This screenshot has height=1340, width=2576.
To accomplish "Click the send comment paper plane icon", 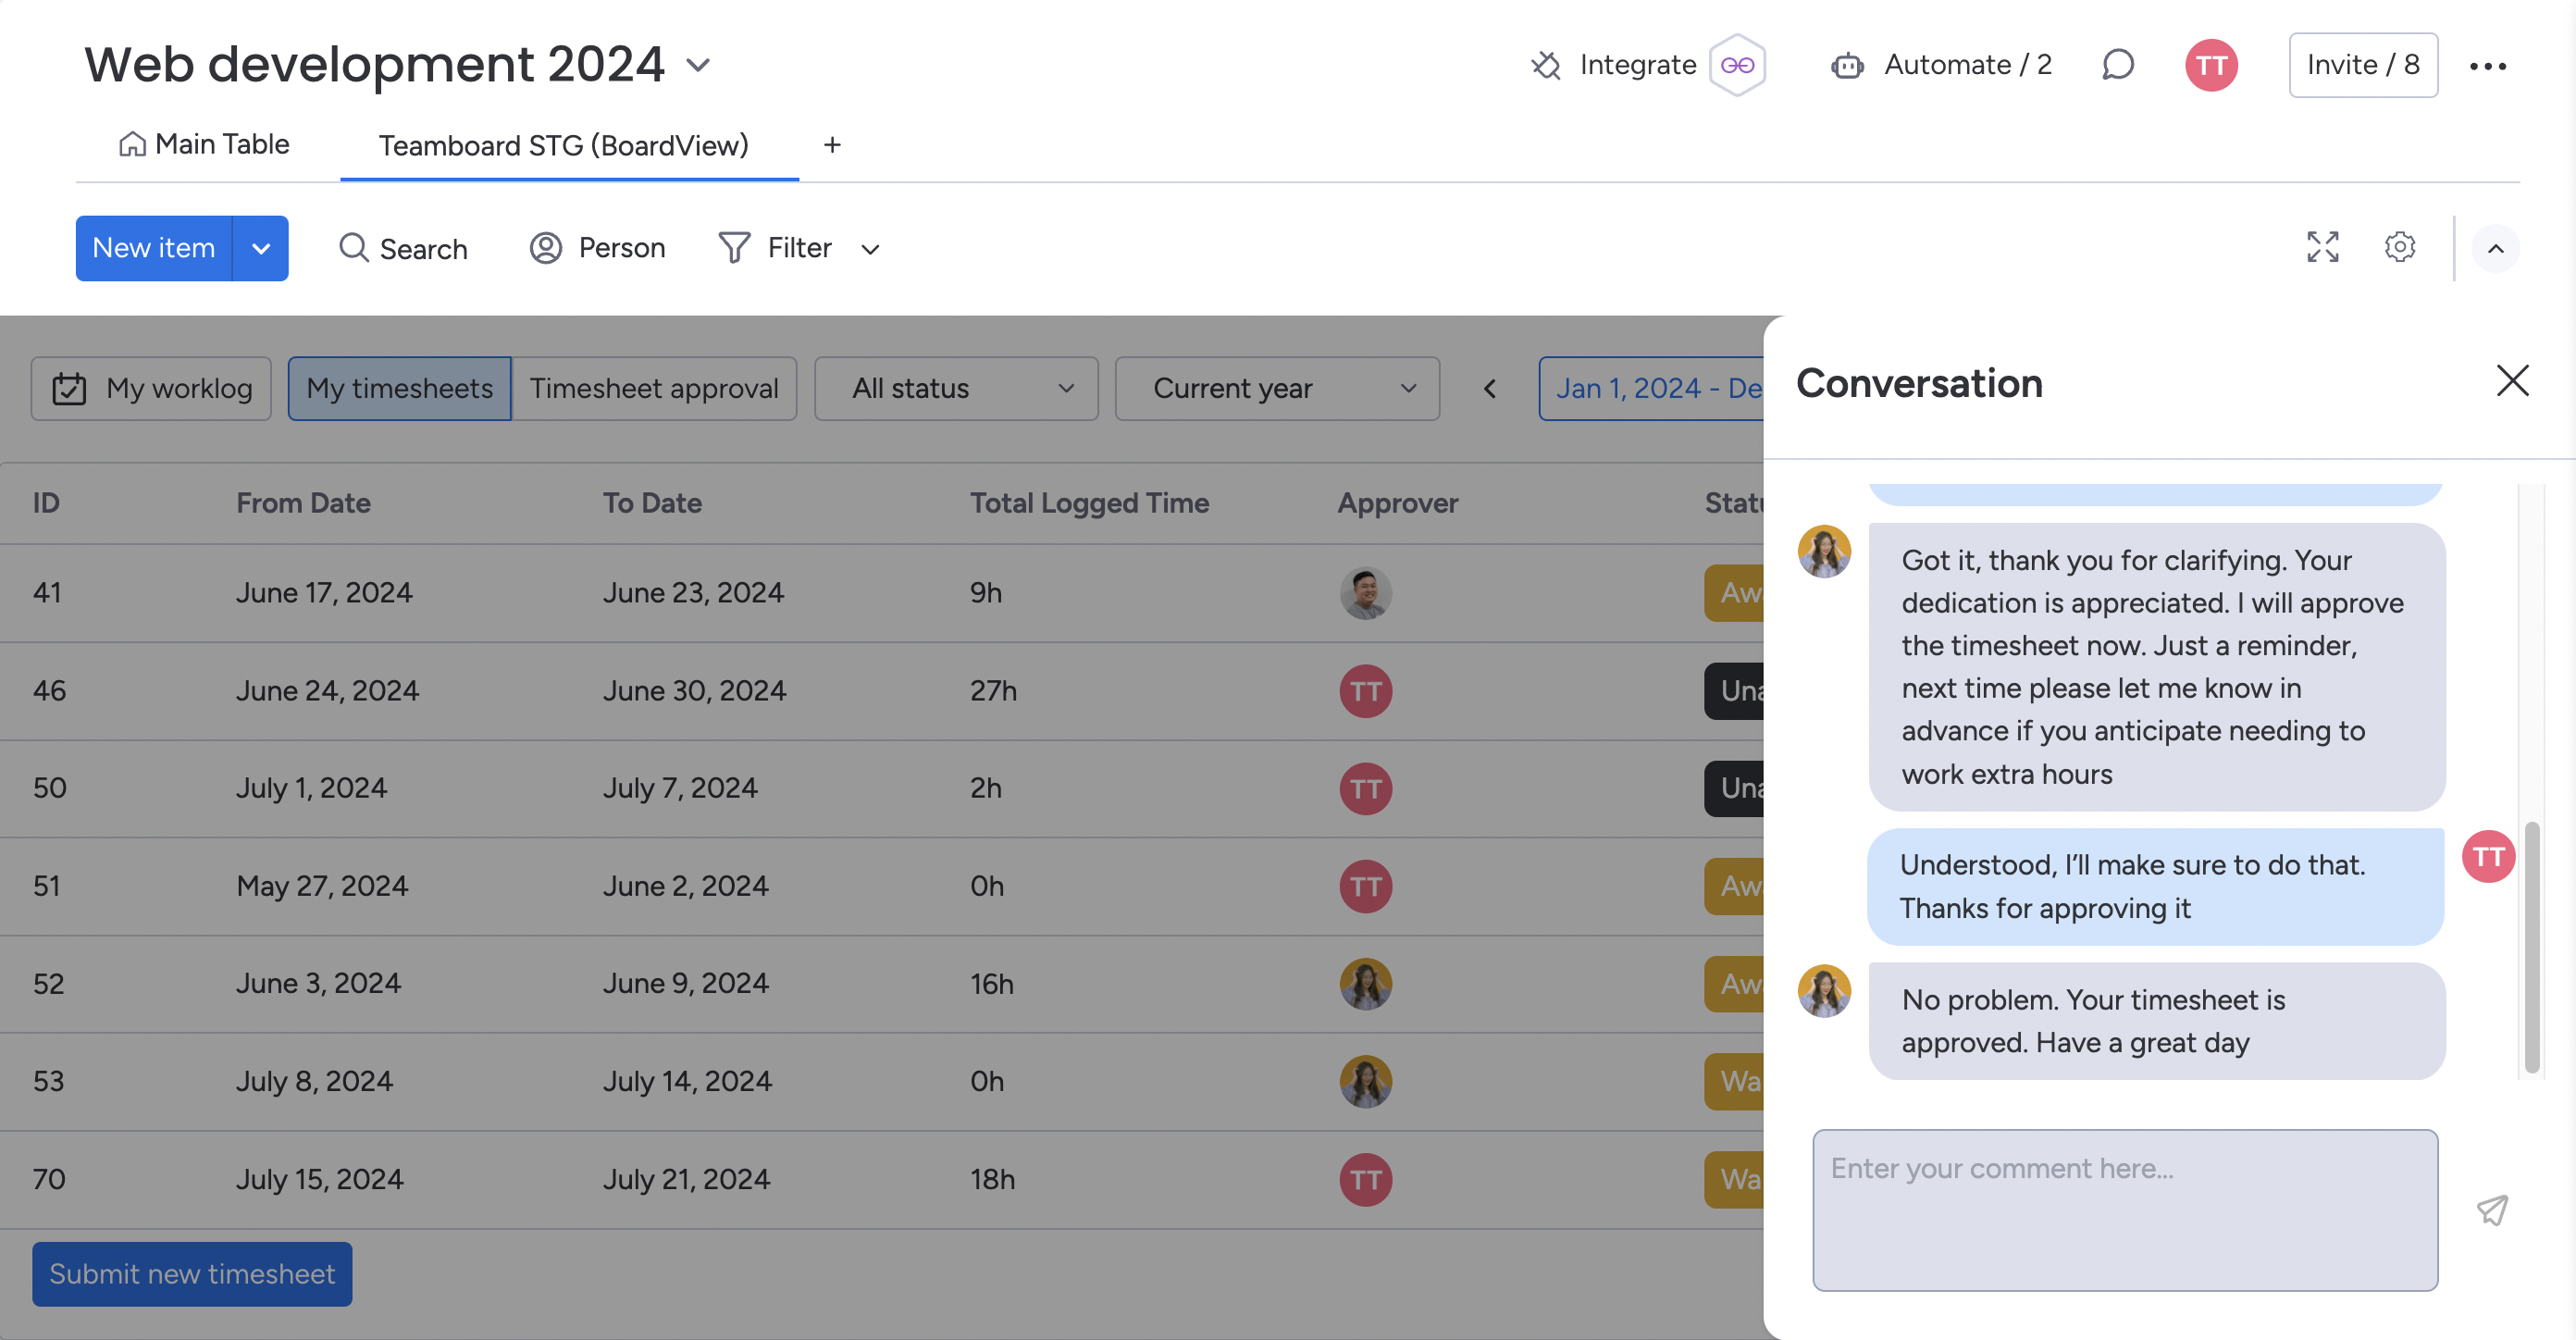I will (2491, 1210).
